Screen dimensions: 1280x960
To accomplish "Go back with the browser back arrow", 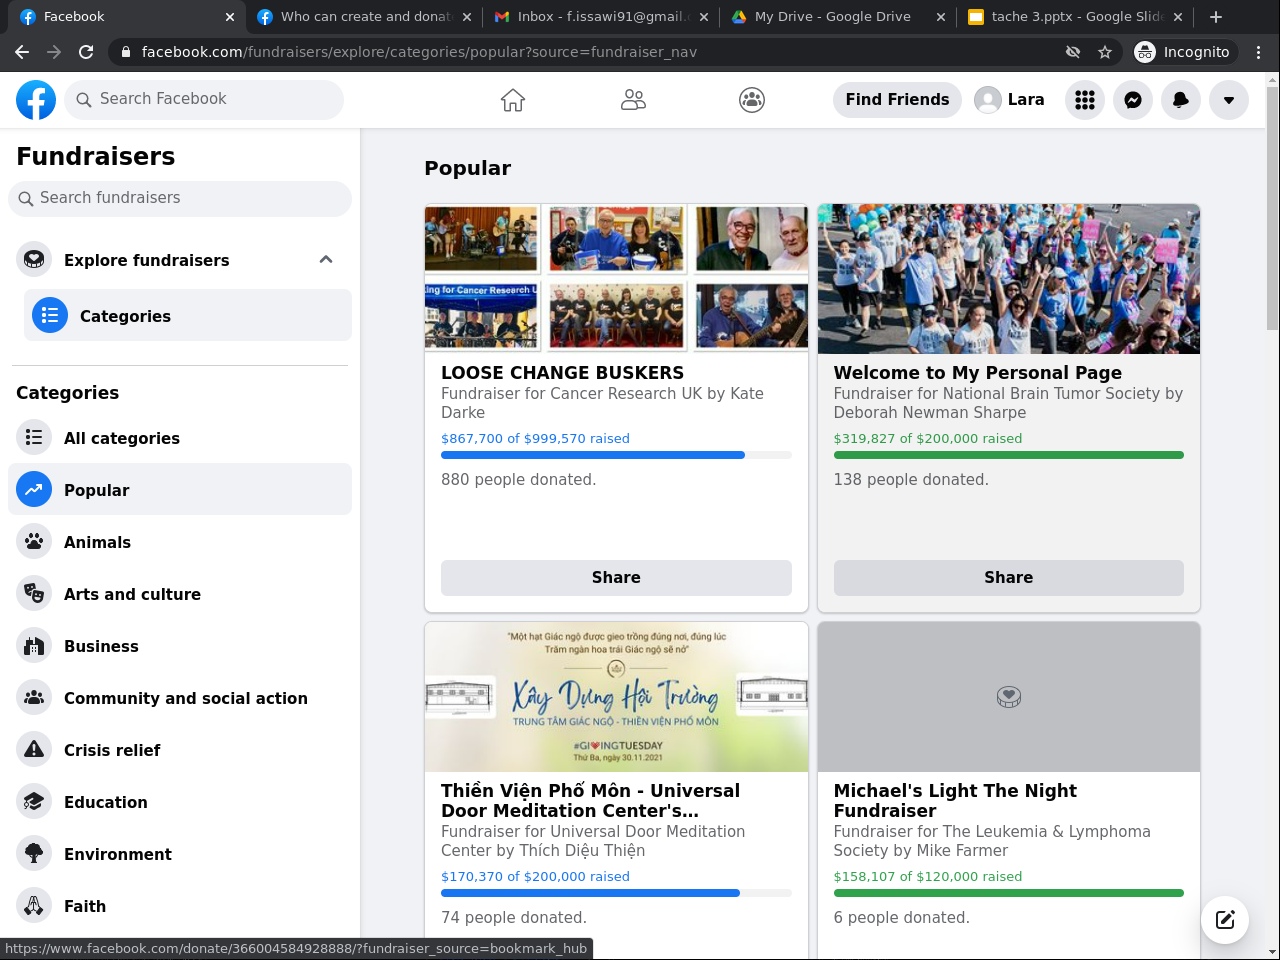I will tap(22, 52).
